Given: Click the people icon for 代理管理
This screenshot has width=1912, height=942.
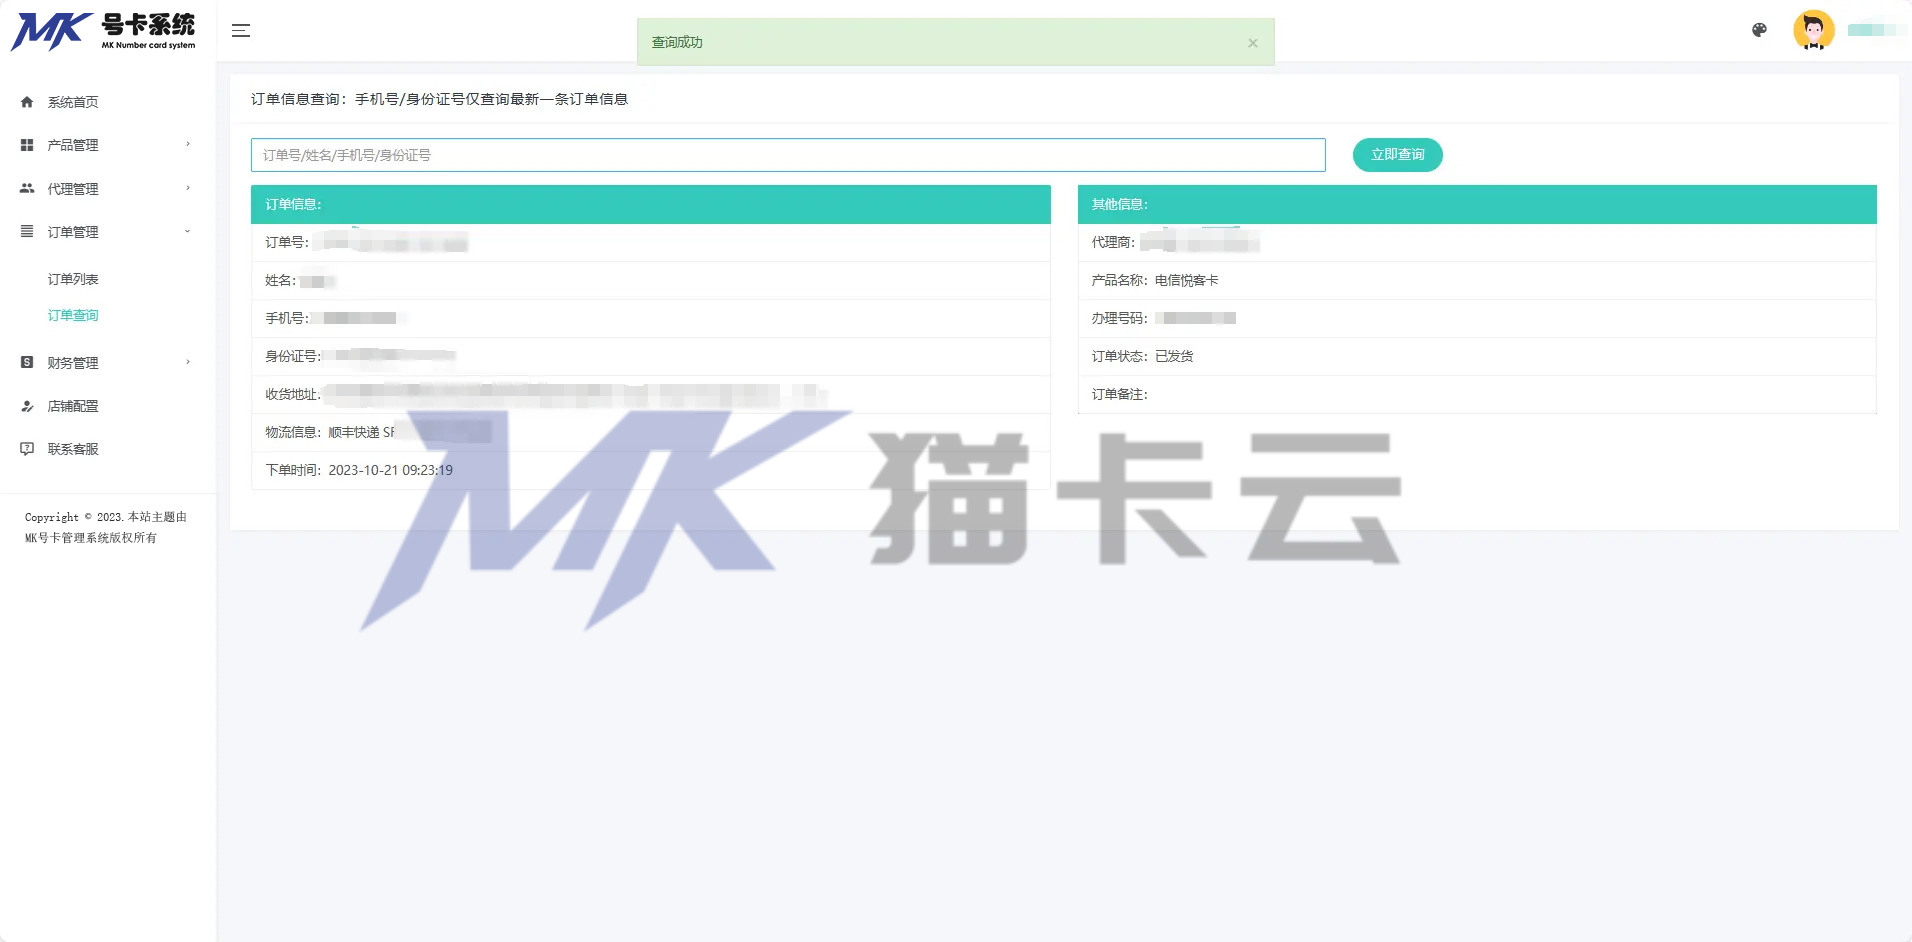Looking at the screenshot, I should coord(27,188).
